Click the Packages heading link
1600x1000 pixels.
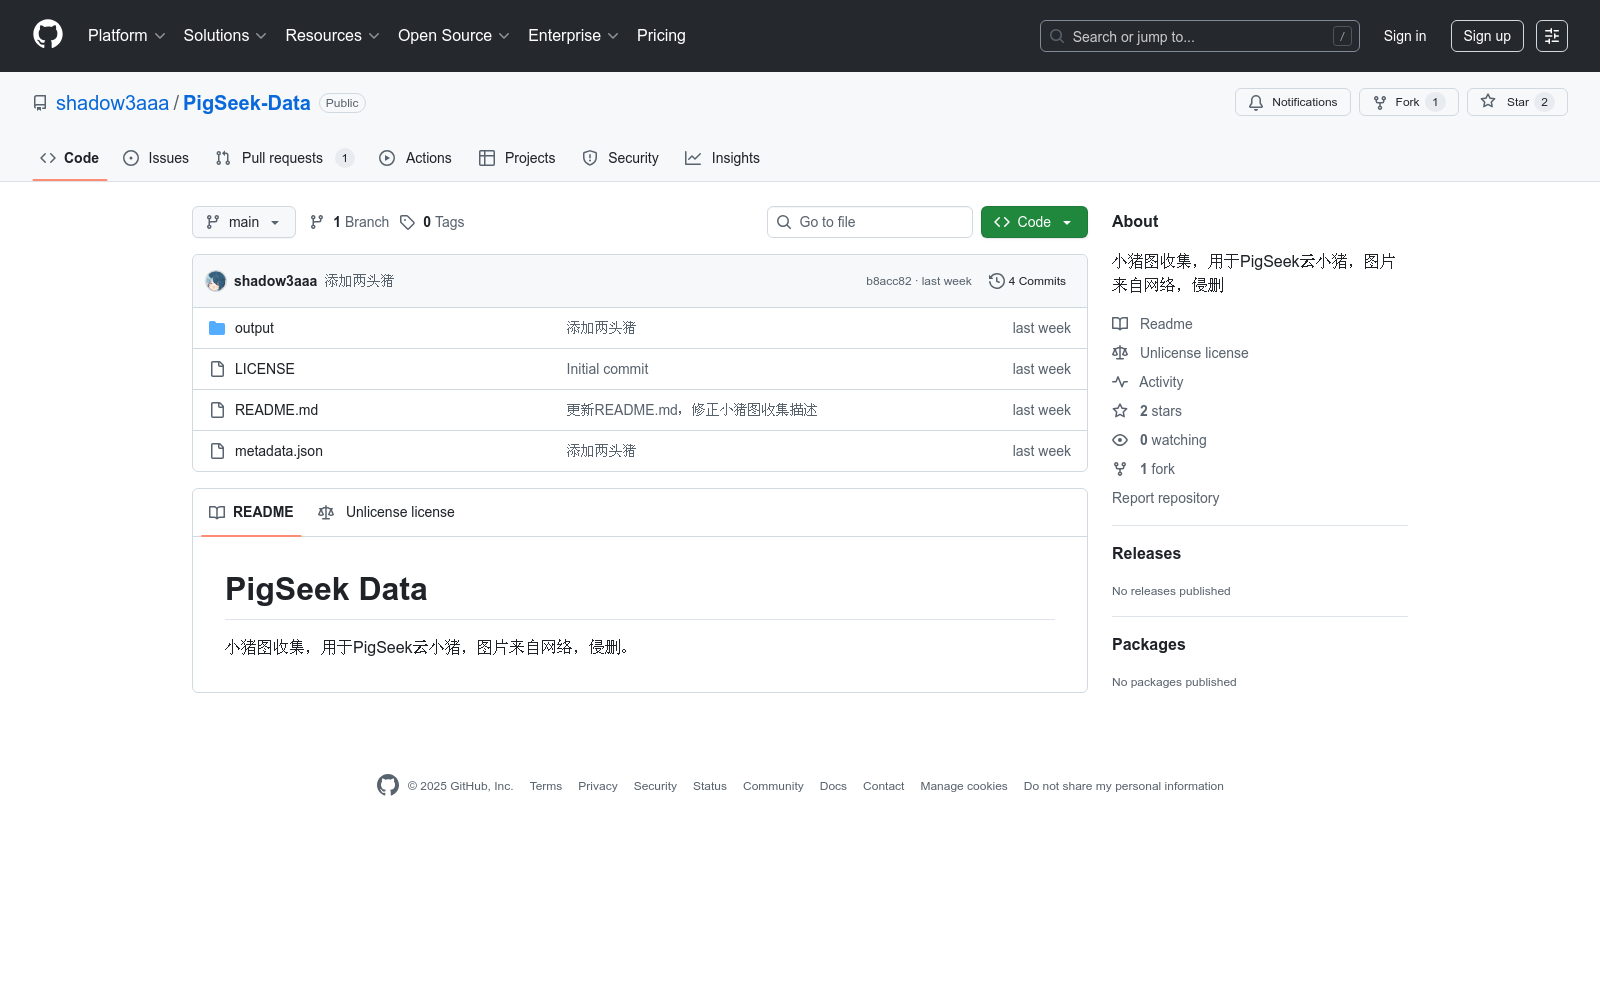tap(1148, 644)
